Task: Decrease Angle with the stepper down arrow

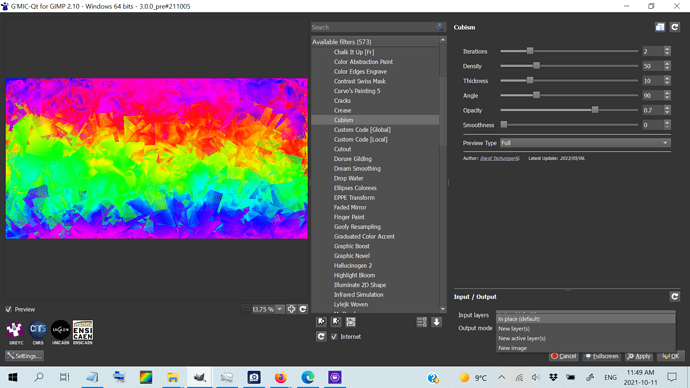Action: [x=667, y=98]
